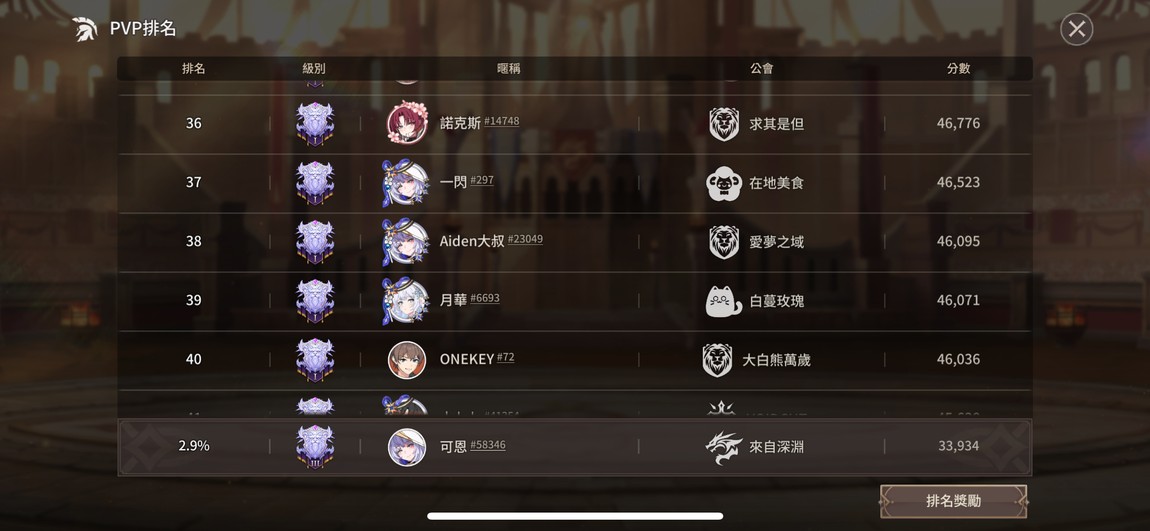
Task: Tap the avatar of player 月華
Action: pos(405,301)
